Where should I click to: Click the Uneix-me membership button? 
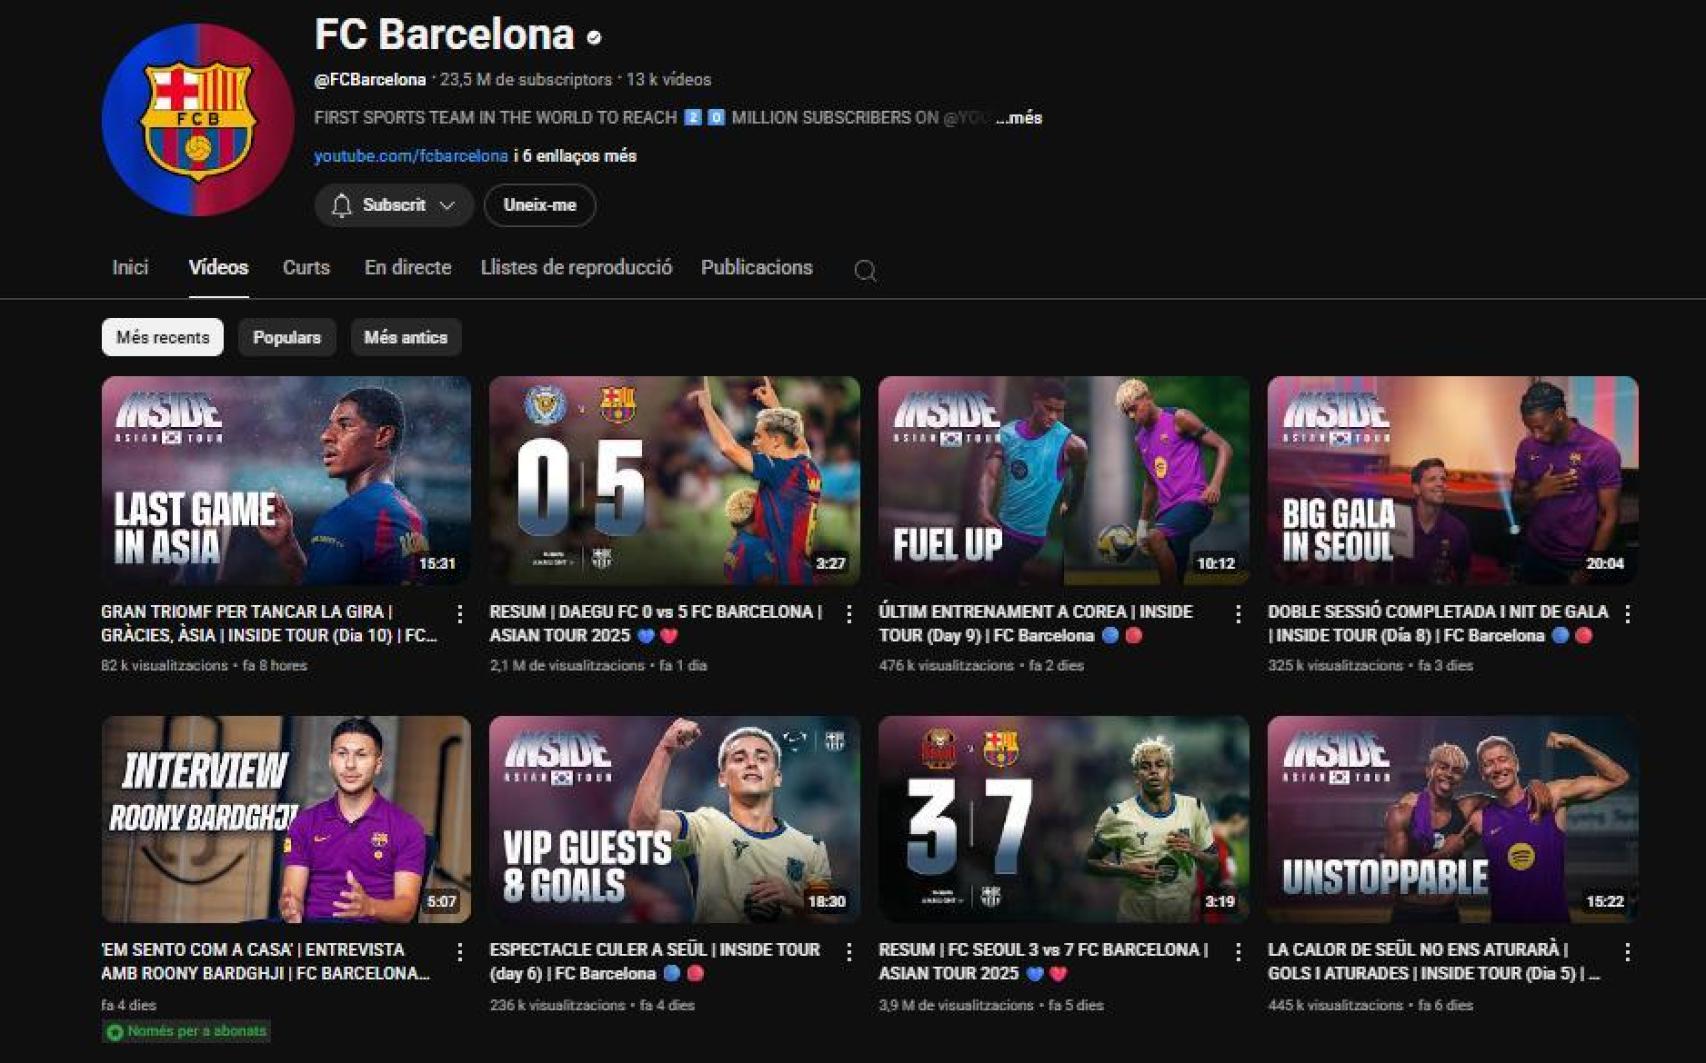click(538, 205)
